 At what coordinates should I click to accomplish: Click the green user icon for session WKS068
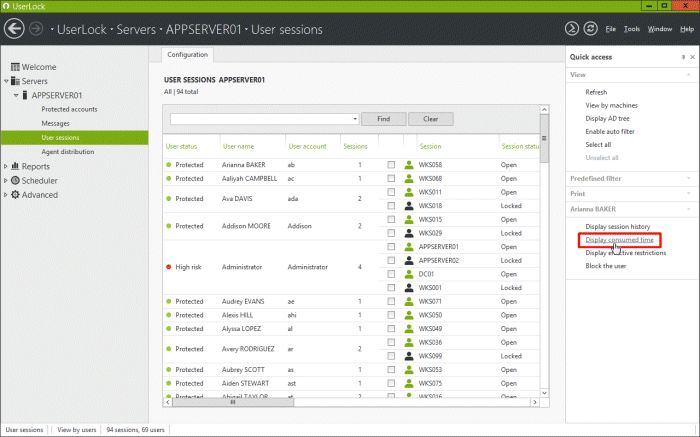[409, 178]
